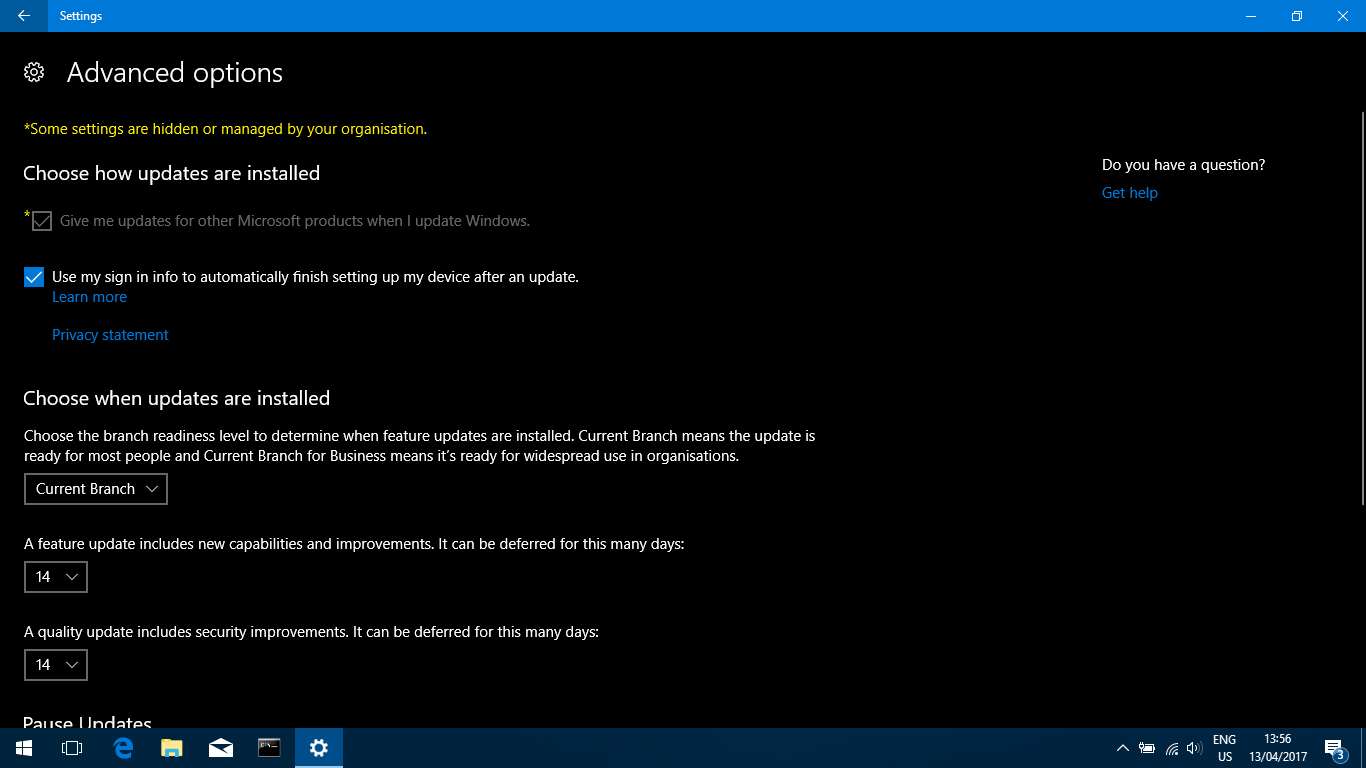
Task: Click the back arrow in Settings title bar
Action: tap(23, 16)
